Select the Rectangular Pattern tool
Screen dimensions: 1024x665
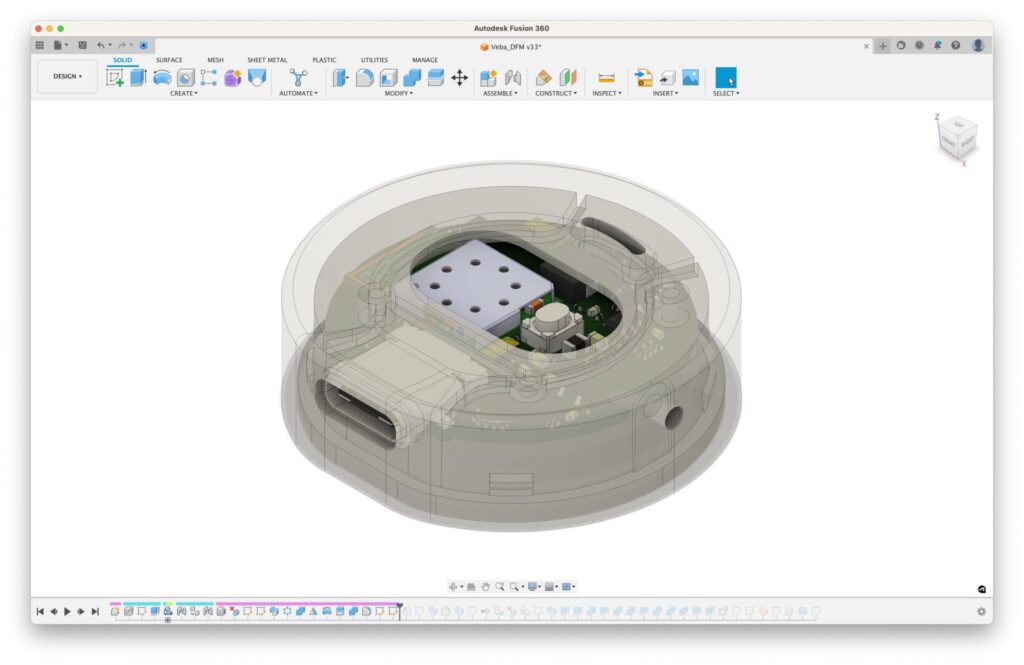(x=209, y=78)
